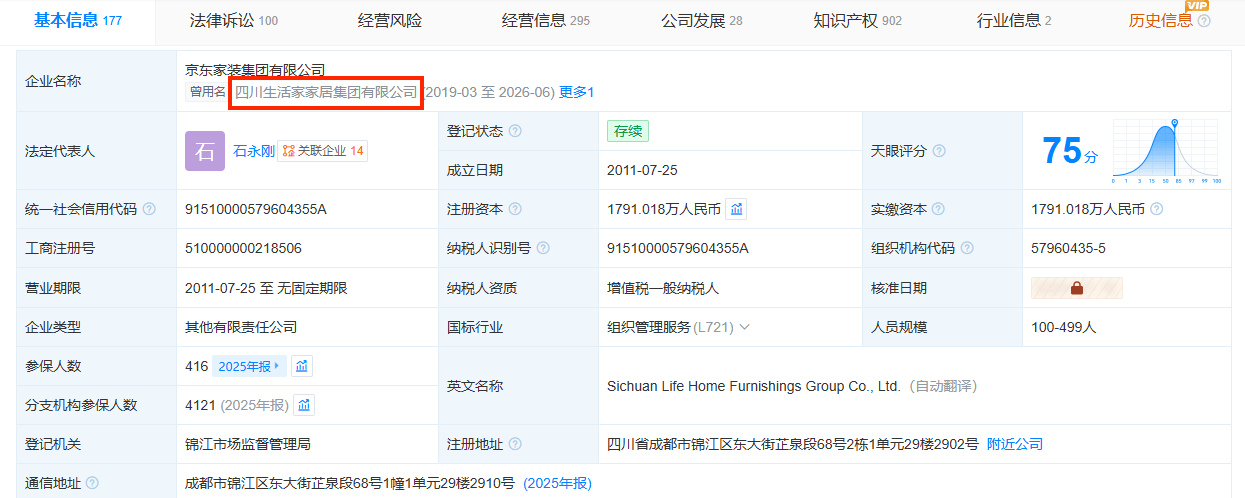
Task: Switch to 法律诉讼 tab
Action: click(234, 20)
